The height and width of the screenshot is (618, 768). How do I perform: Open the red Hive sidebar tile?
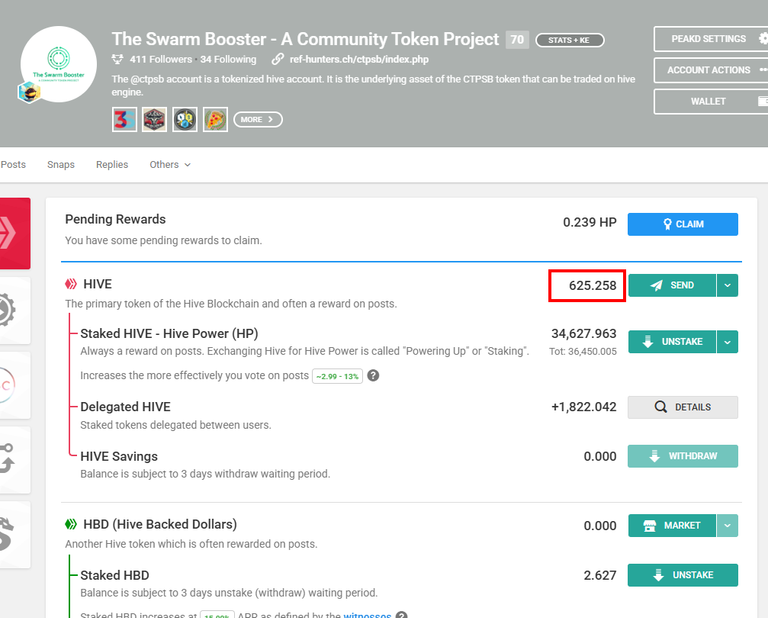15,233
